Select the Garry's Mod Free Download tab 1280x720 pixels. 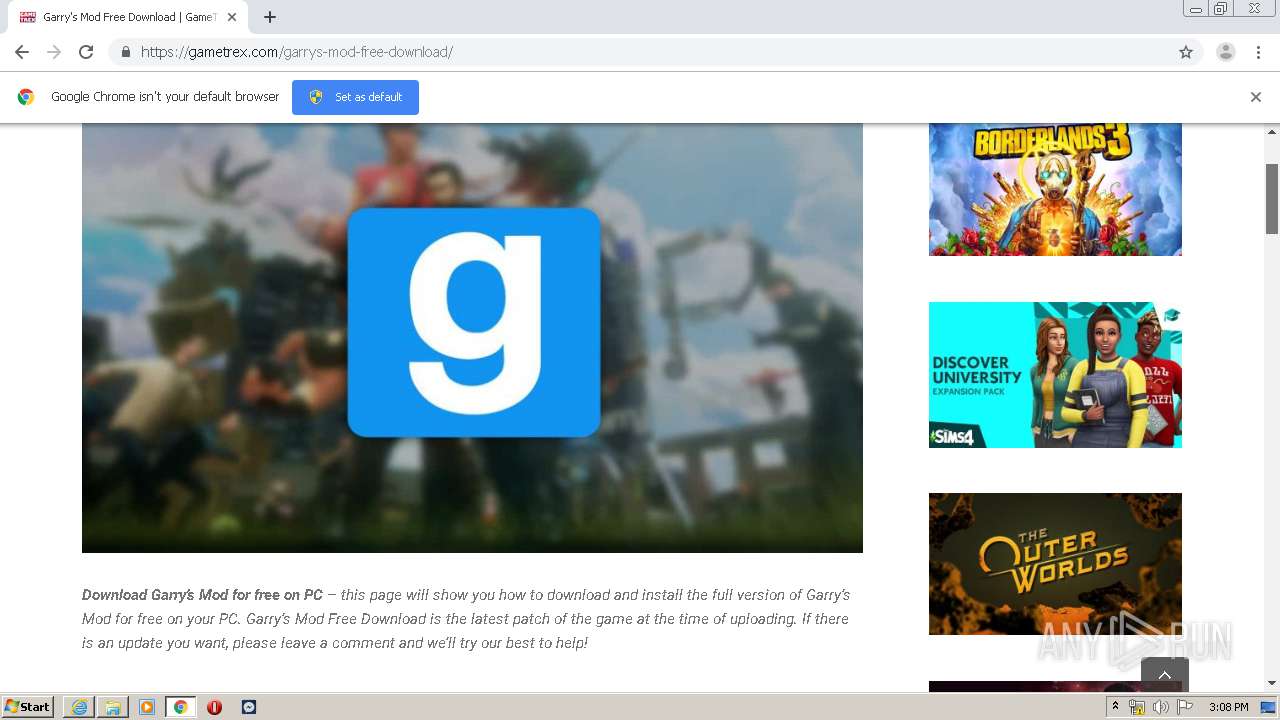point(128,17)
